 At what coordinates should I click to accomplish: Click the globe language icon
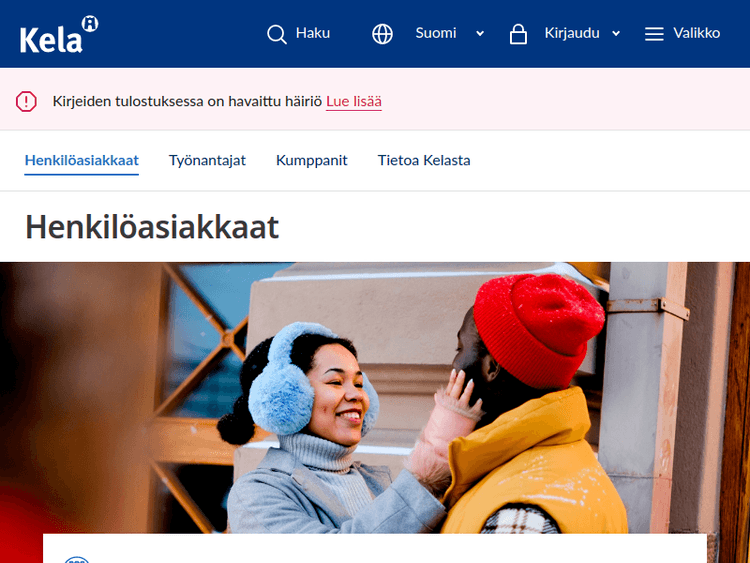(382, 34)
